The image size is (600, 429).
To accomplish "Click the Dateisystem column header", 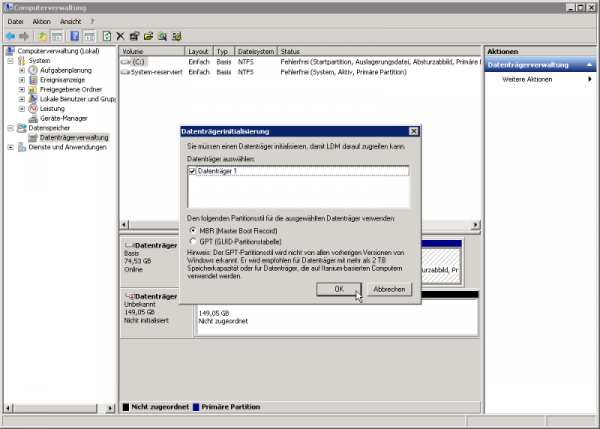I will [255, 50].
